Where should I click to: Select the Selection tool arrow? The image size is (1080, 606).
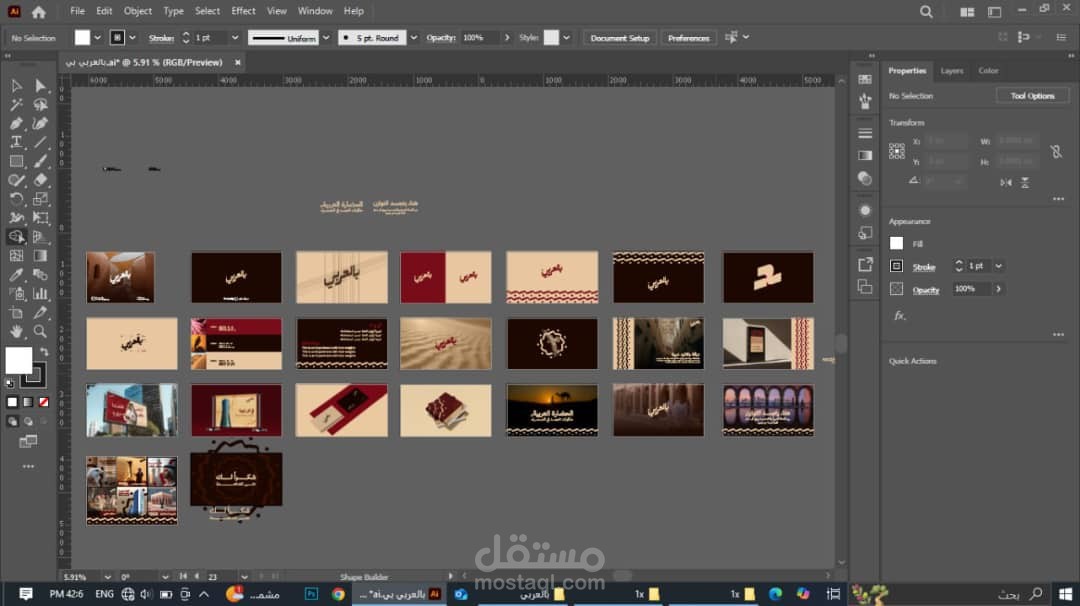pos(17,85)
